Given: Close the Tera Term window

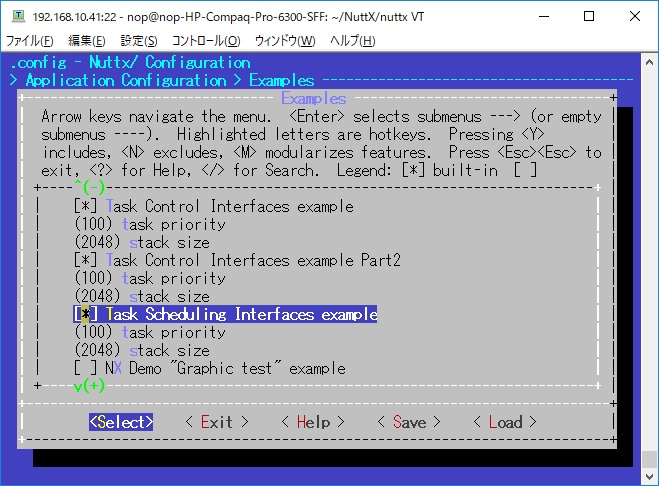Looking at the screenshot, I should click(635, 16).
